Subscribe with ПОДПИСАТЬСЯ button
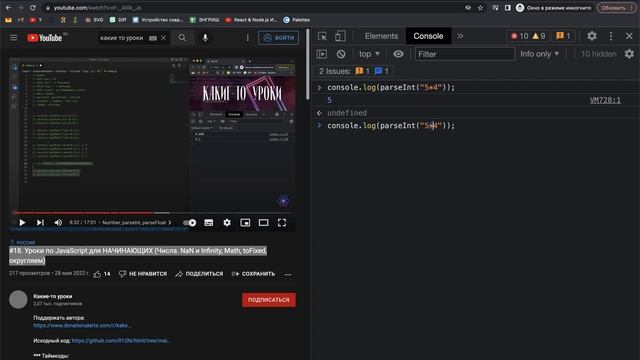 pos(269,300)
